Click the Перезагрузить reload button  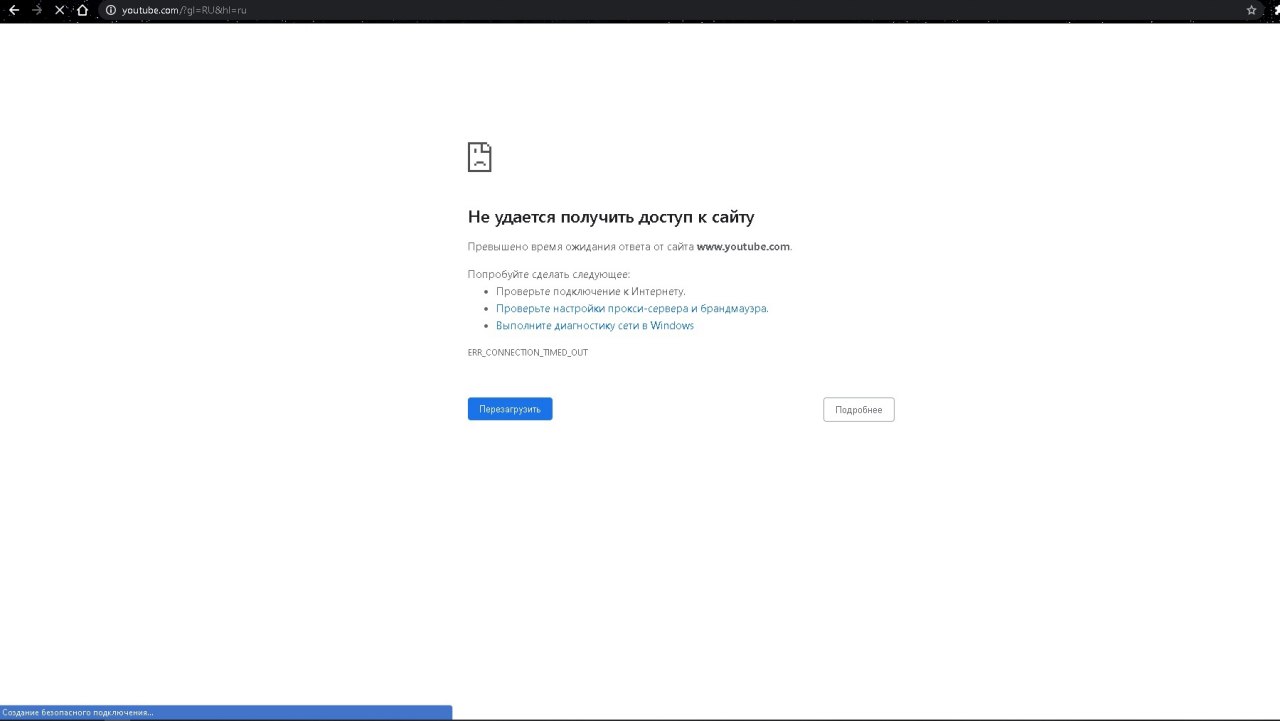point(510,409)
